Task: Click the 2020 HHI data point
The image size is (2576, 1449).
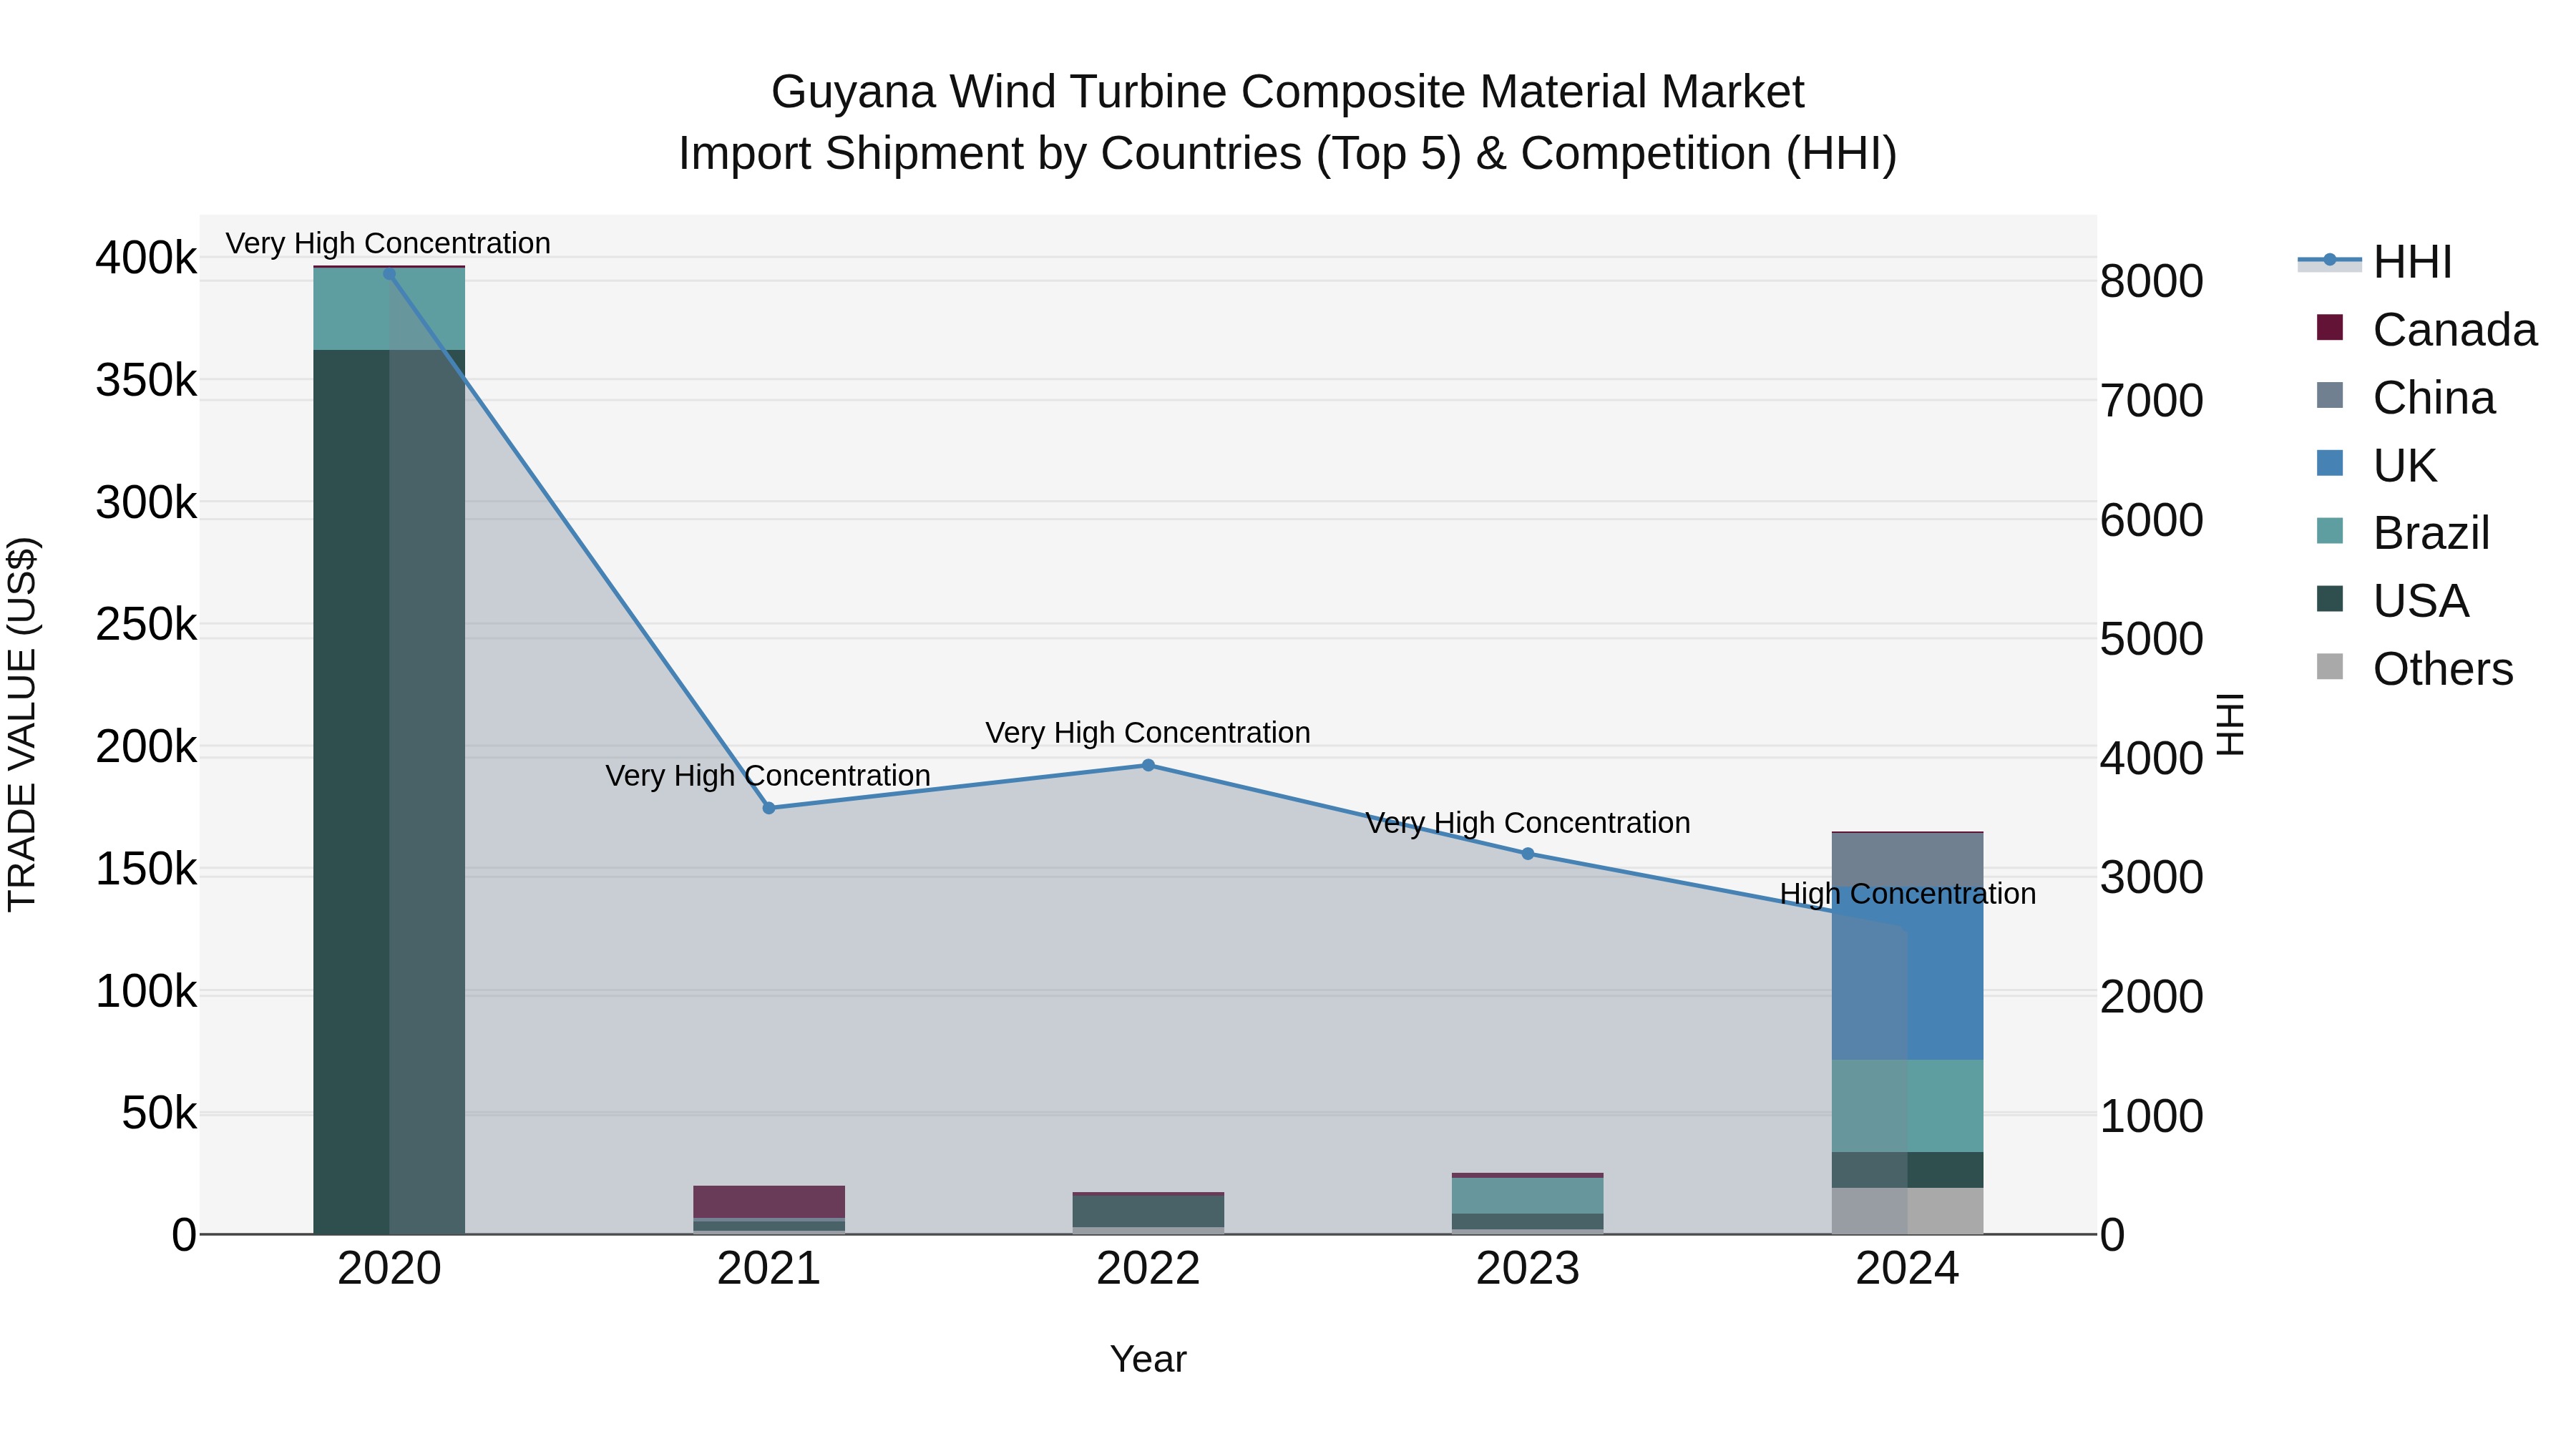Action: point(389,274)
